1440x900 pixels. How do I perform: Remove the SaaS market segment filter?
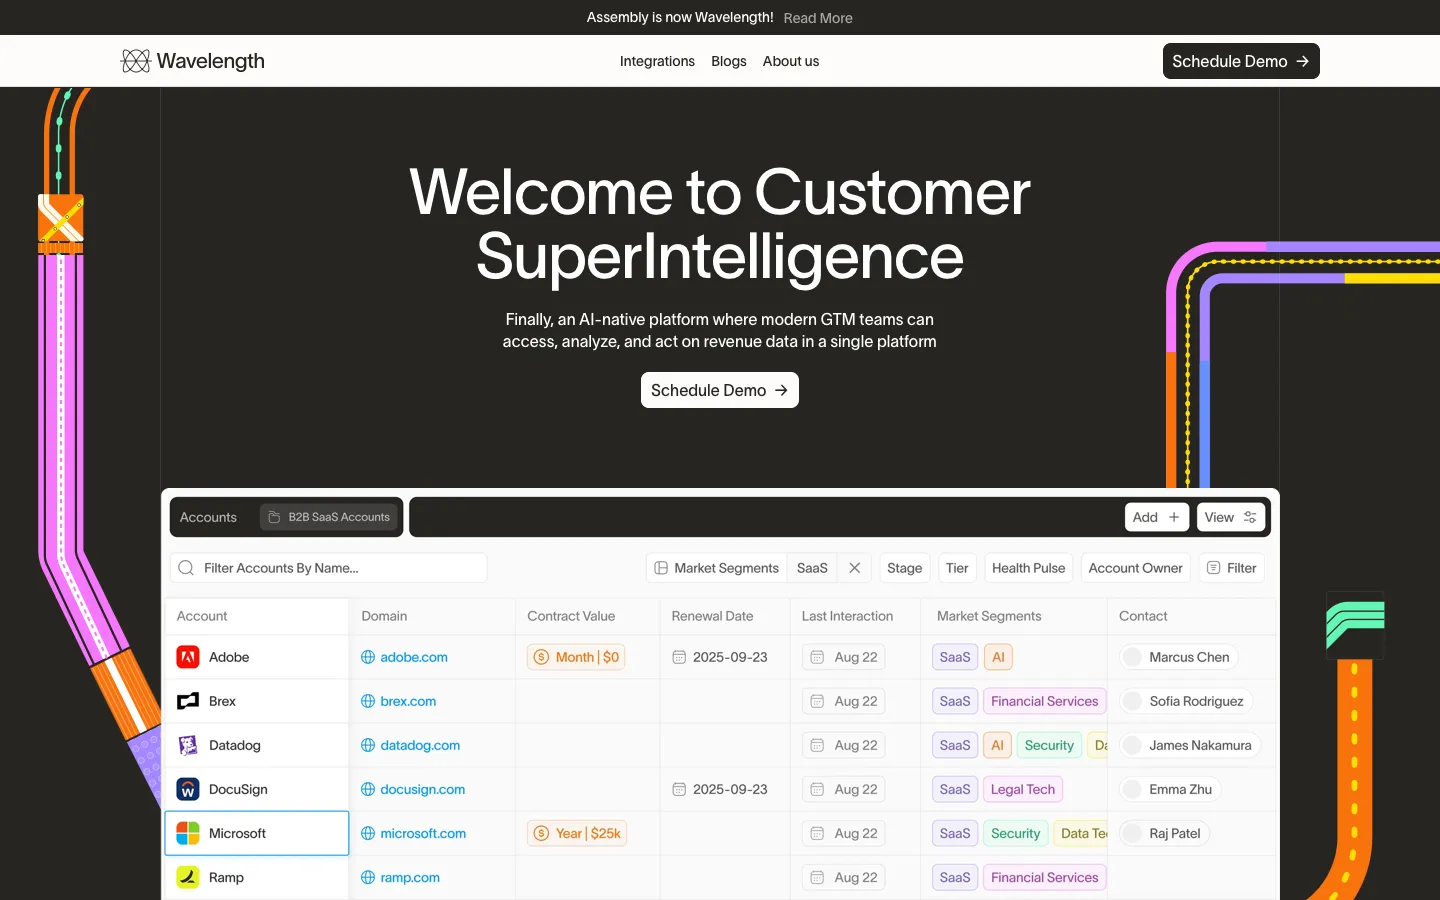point(855,568)
